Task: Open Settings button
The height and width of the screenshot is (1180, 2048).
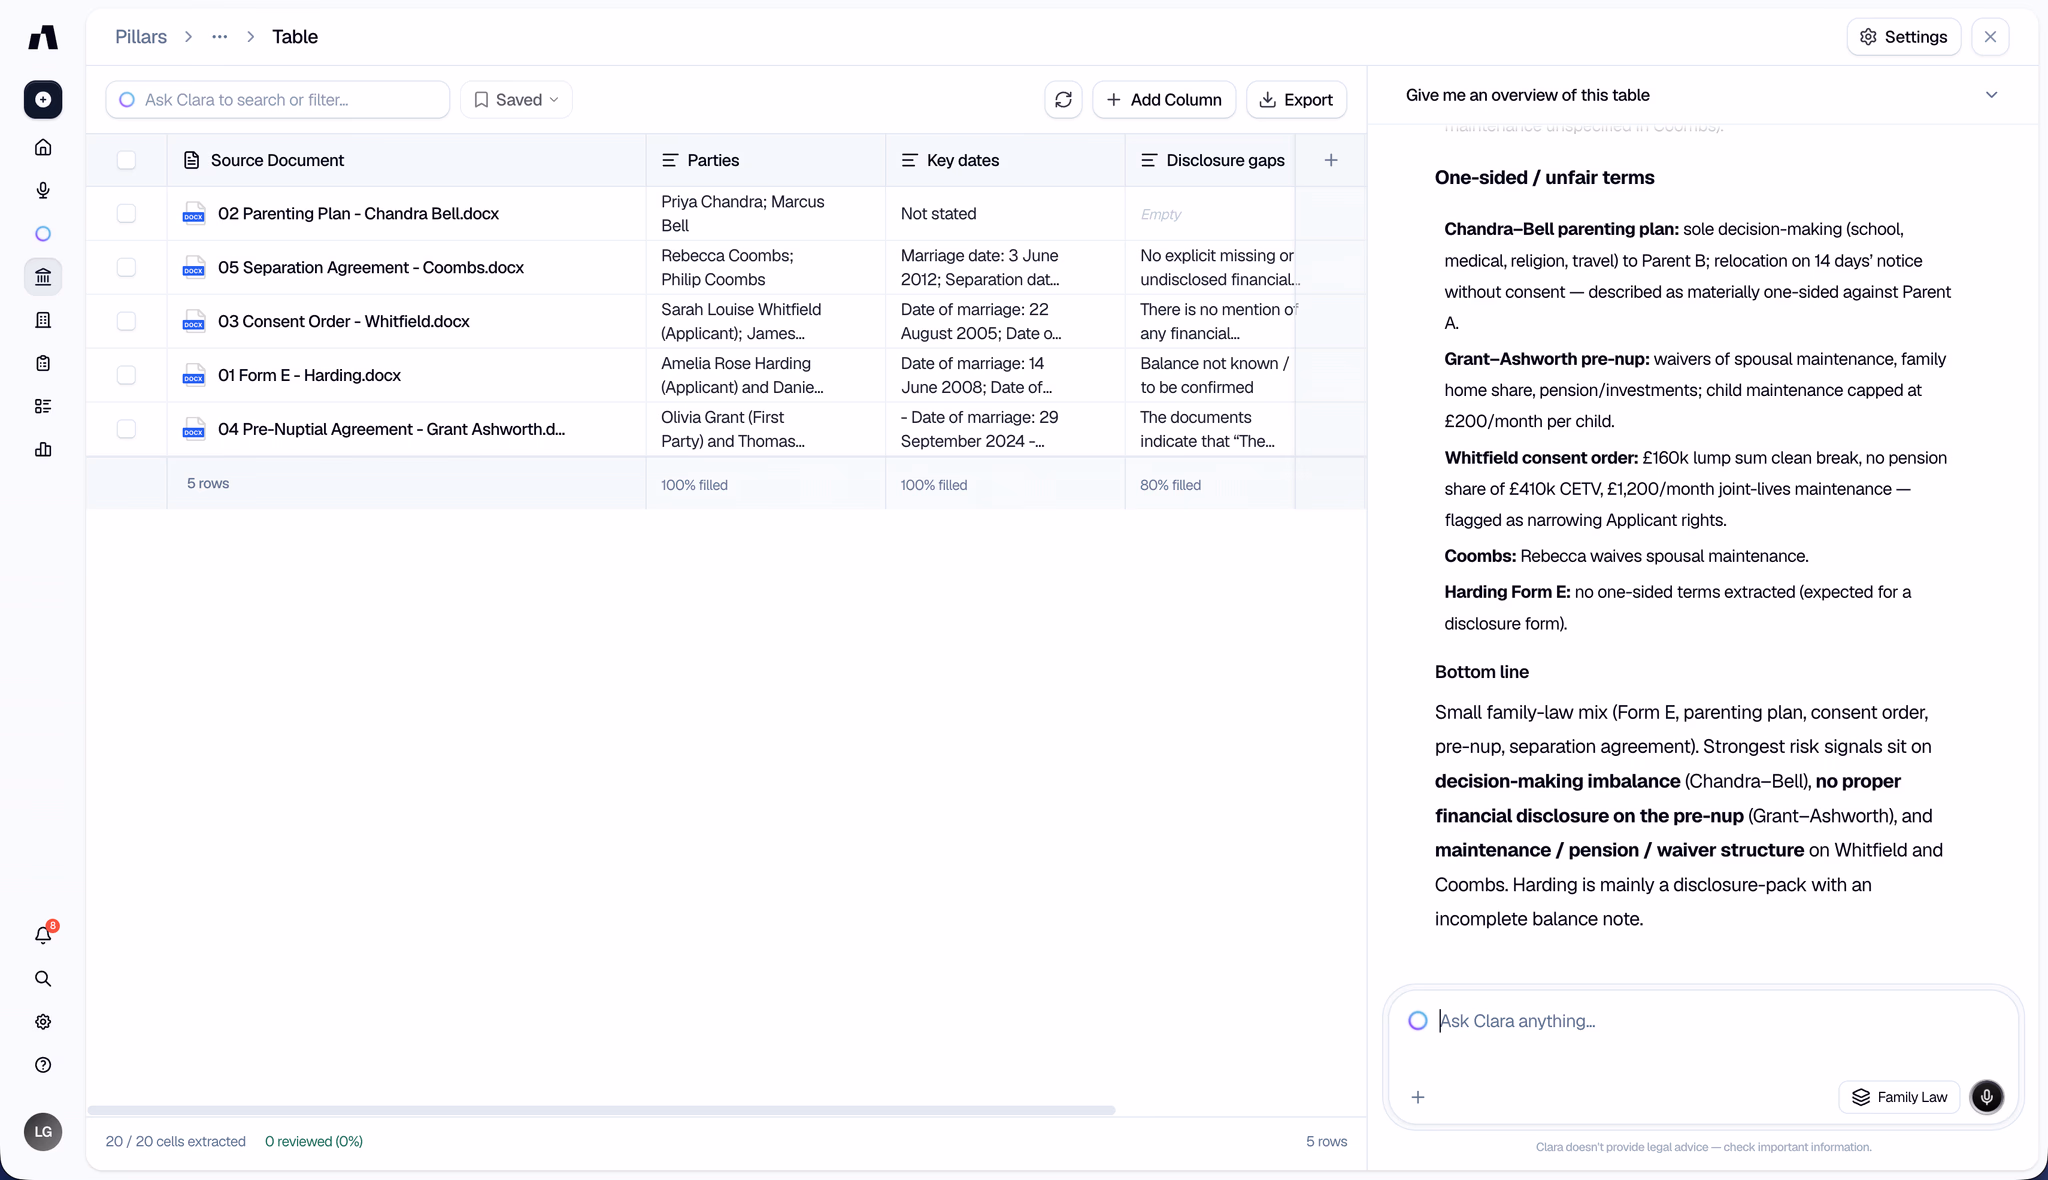Action: pyautogui.click(x=1904, y=37)
